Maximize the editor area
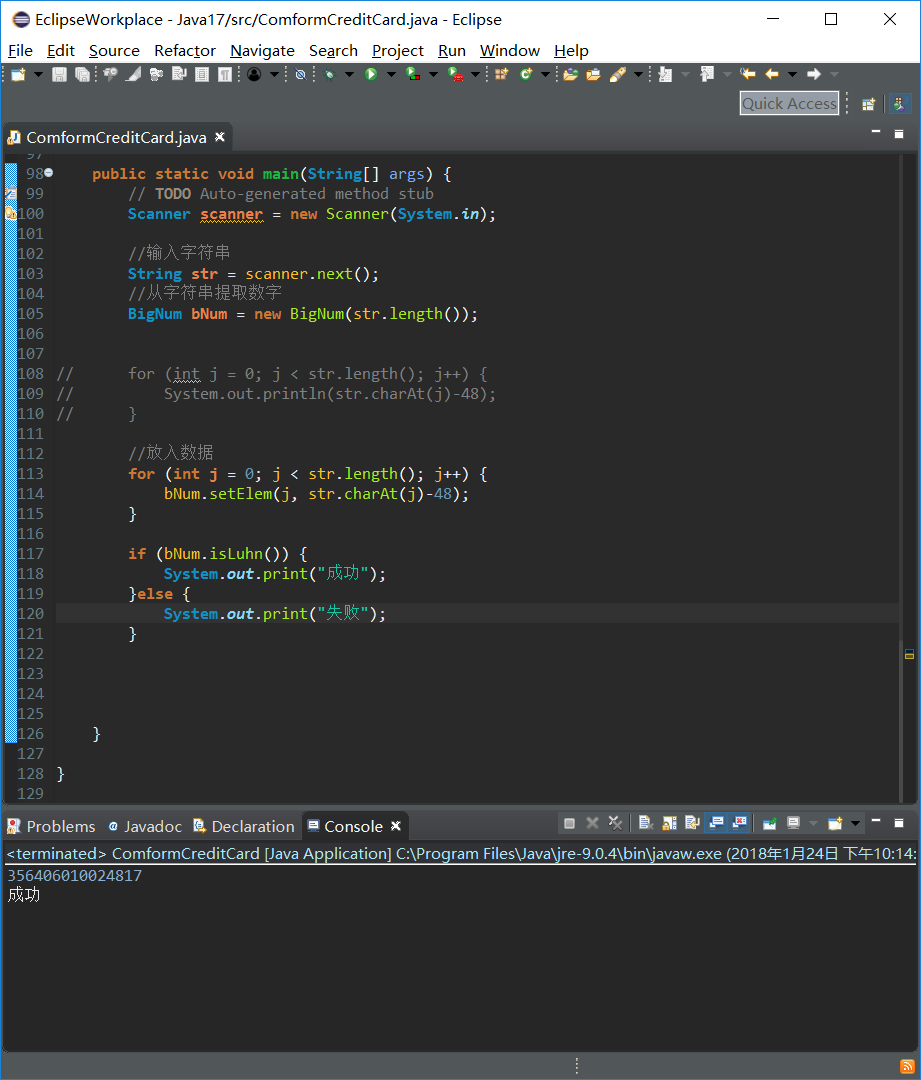This screenshot has width=921, height=1080. (899, 134)
